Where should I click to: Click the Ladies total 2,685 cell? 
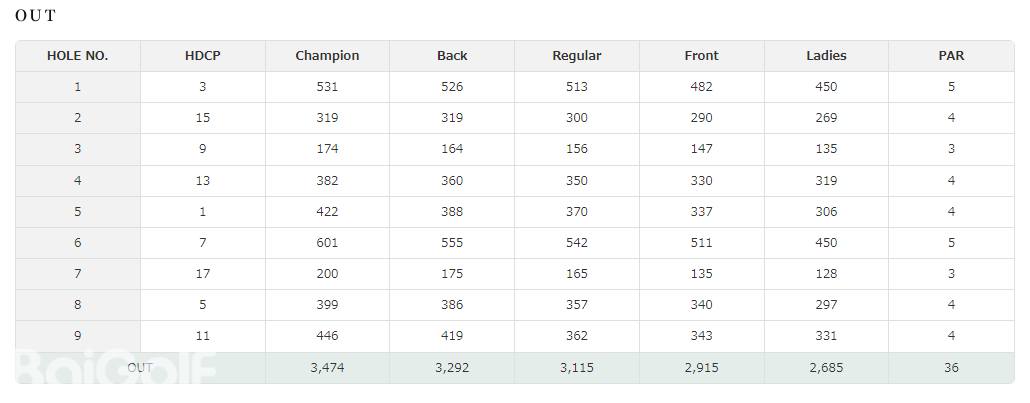(826, 368)
